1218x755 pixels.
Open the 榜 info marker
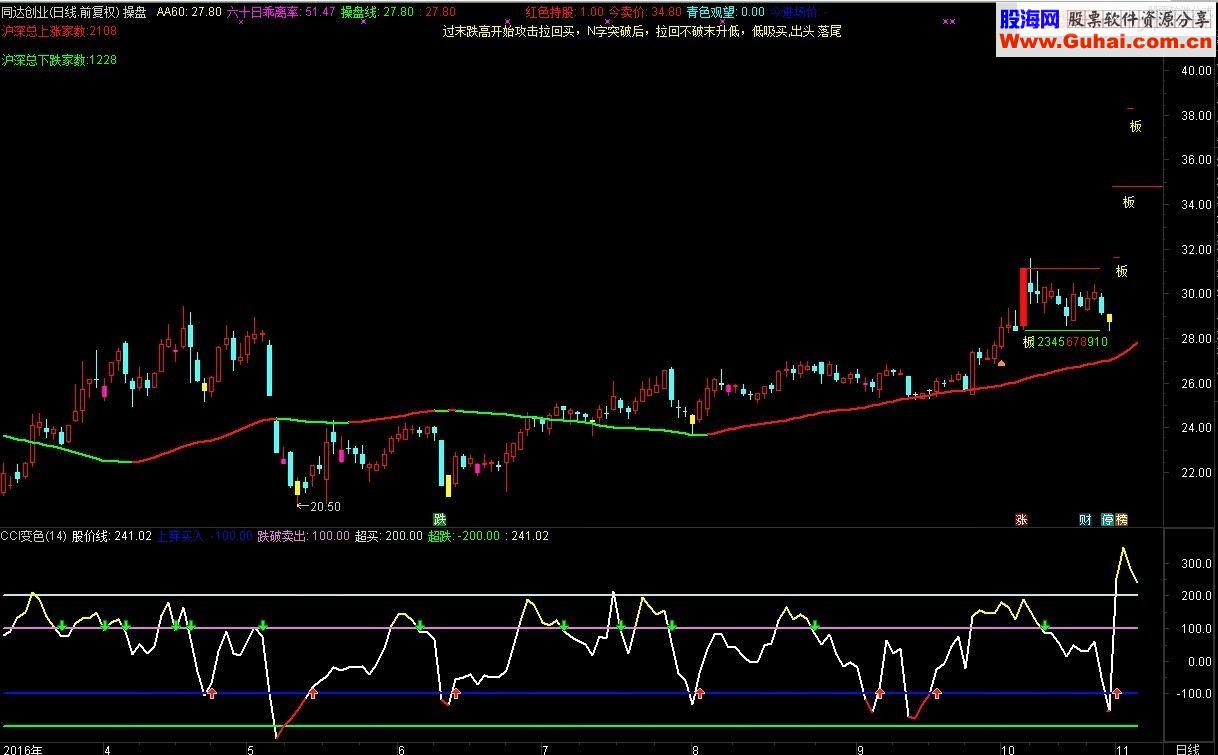(1121, 519)
